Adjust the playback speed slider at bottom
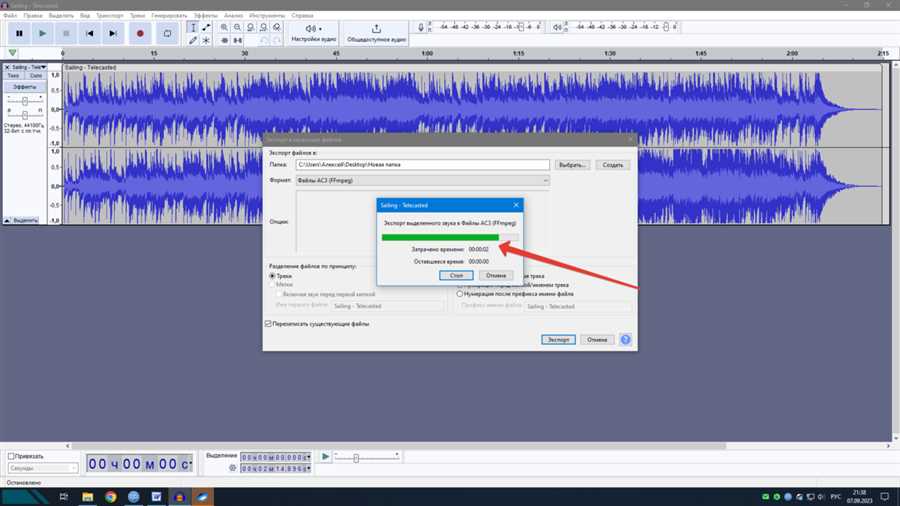Screen dimensions: 900x506 tap(356, 458)
